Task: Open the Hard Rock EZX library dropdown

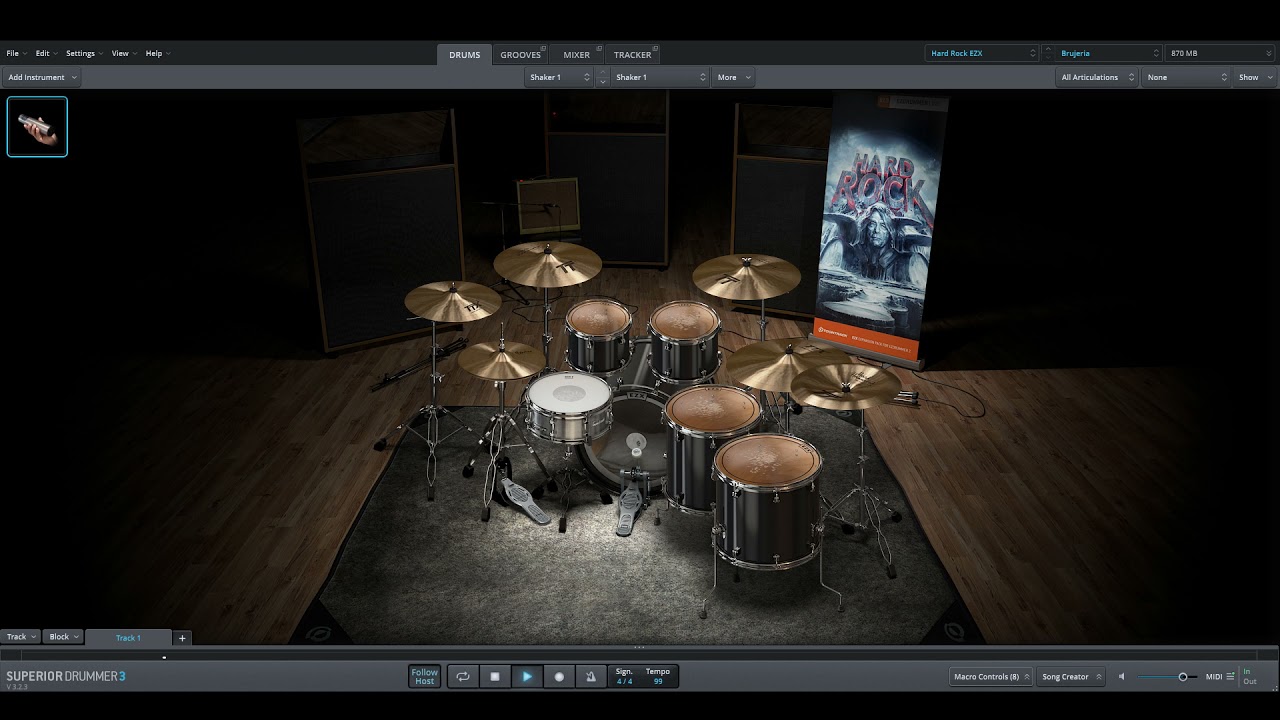Action: (x=983, y=53)
